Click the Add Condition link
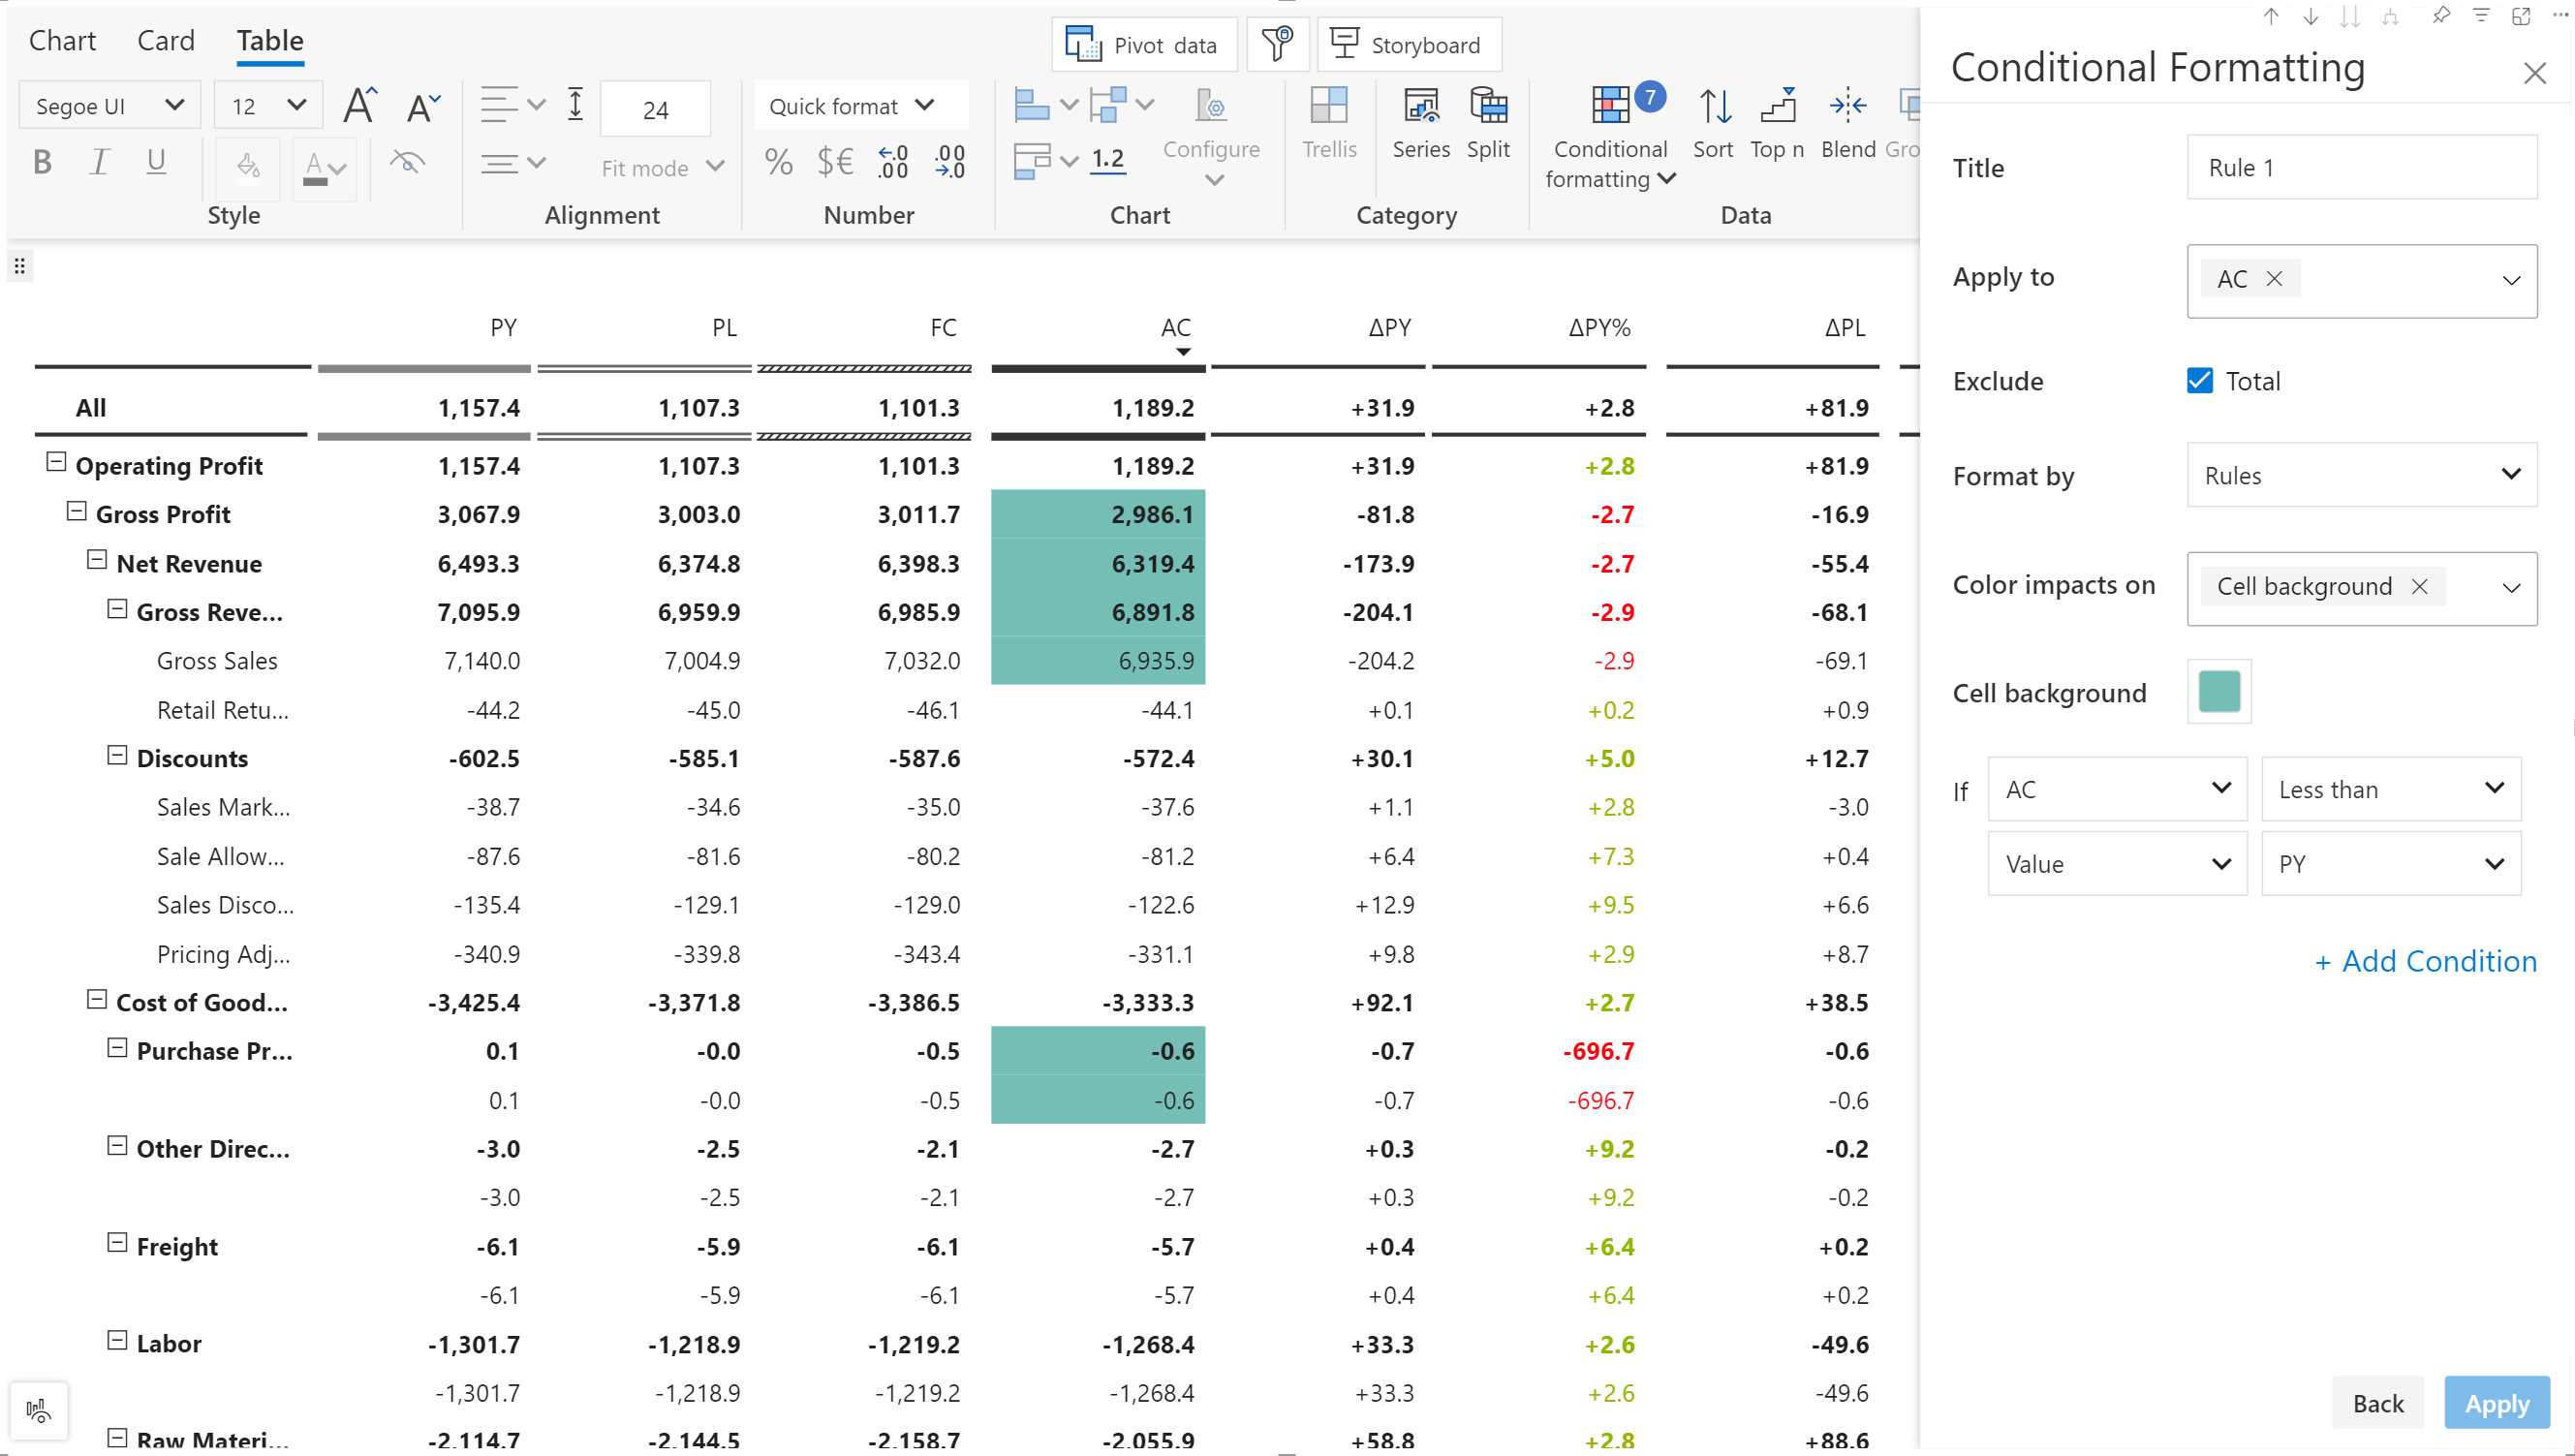This screenshot has width=2575, height=1456. click(2425, 961)
